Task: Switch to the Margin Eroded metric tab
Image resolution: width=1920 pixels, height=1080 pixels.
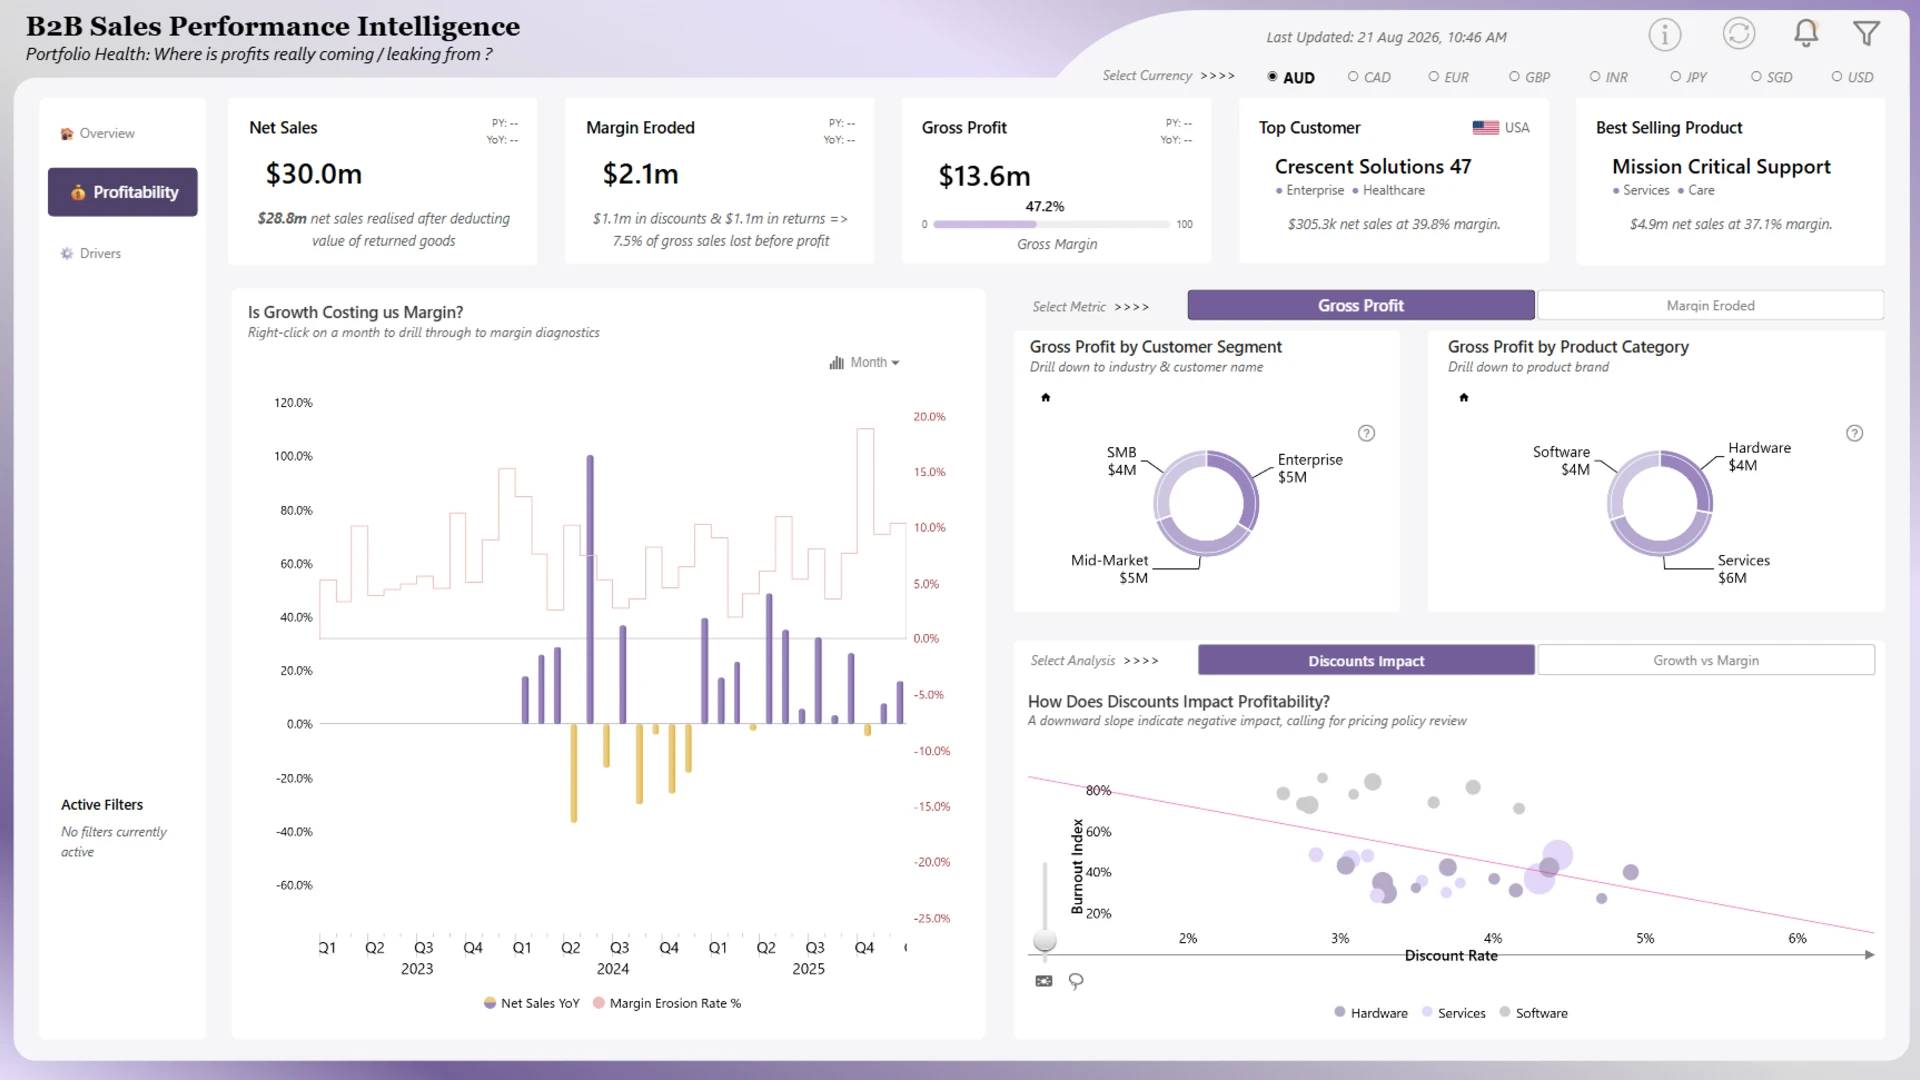Action: coord(1710,305)
